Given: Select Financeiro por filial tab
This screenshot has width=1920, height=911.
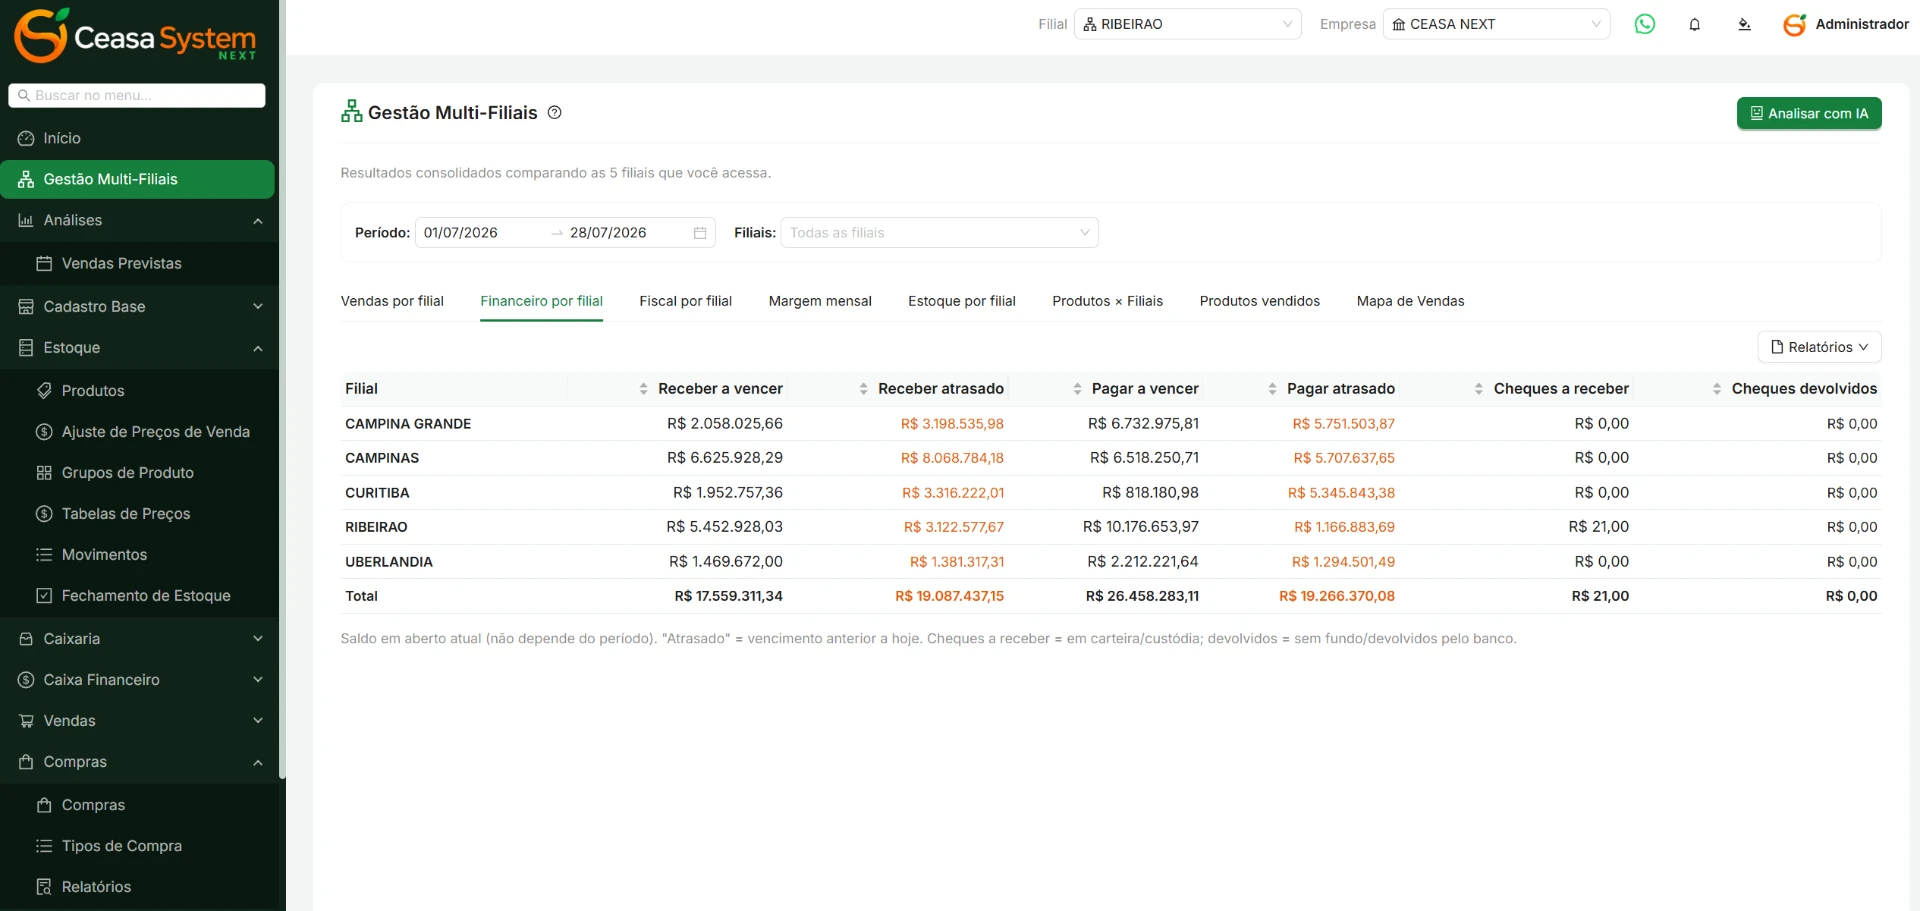Looking at the screenshot, I should pyautogui.click(x=541, y=301).
